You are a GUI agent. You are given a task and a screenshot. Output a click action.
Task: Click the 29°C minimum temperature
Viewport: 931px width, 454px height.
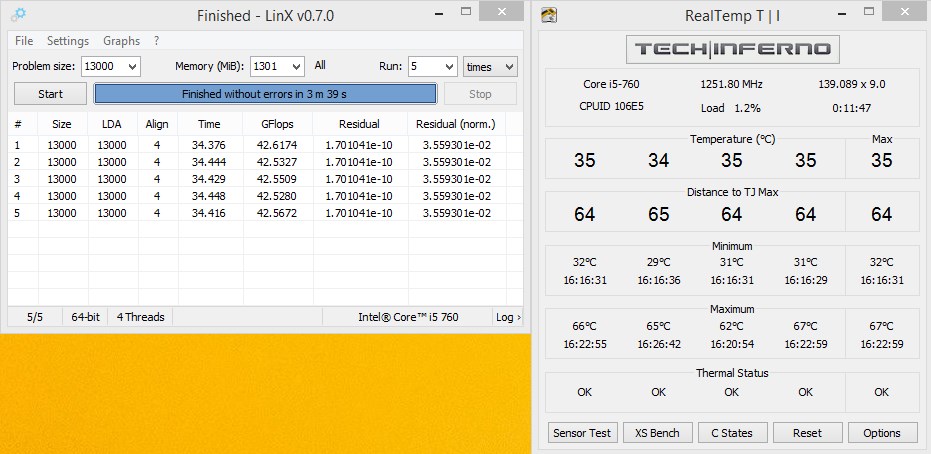658,262
